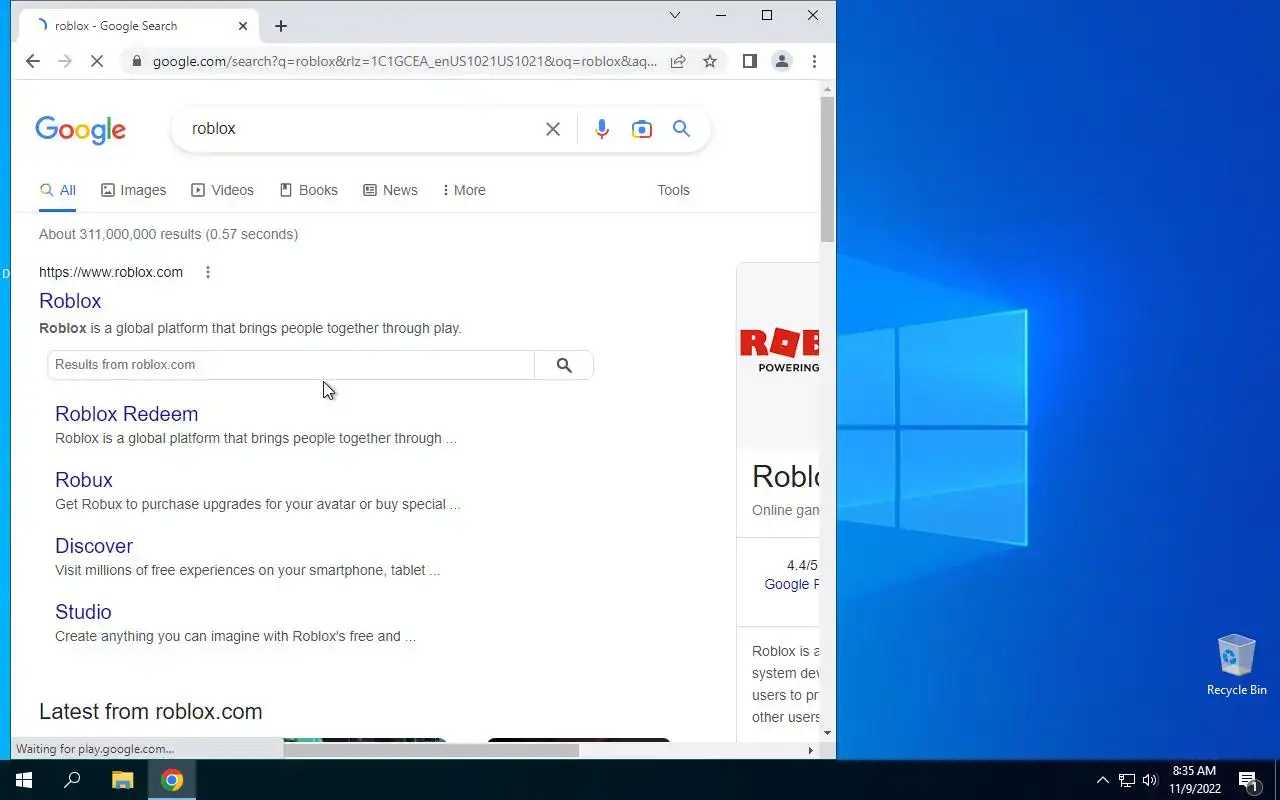1280x800 pixels.
Task: Open the volume control tray icon
Action: 1150,780
